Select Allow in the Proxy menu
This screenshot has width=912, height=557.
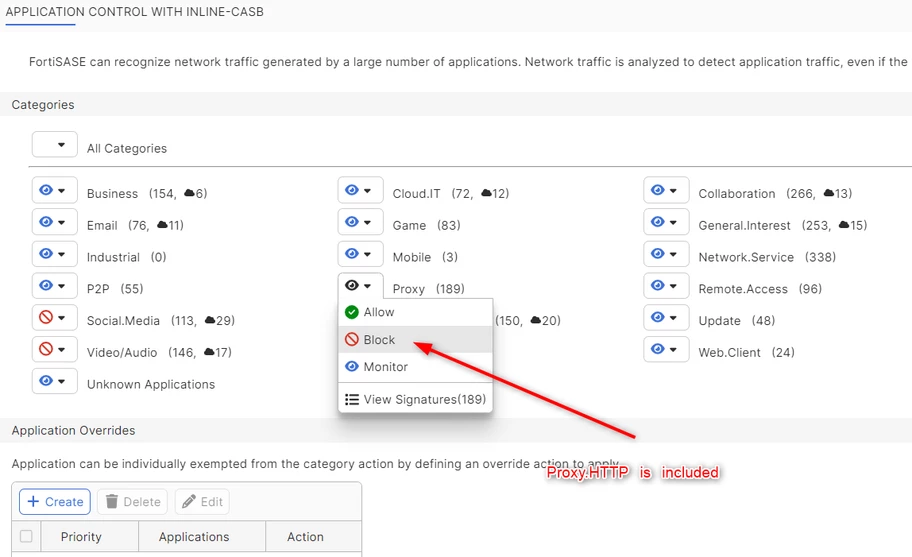coord(415,312)
